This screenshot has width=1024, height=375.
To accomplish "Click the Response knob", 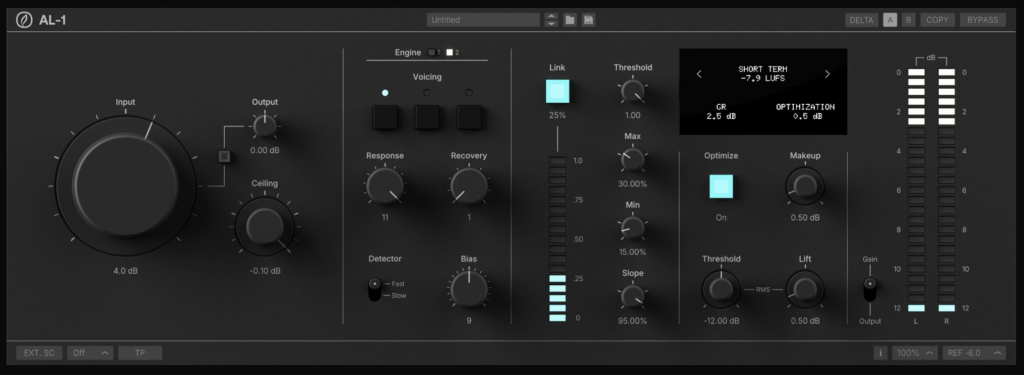I will coord(385,186).
